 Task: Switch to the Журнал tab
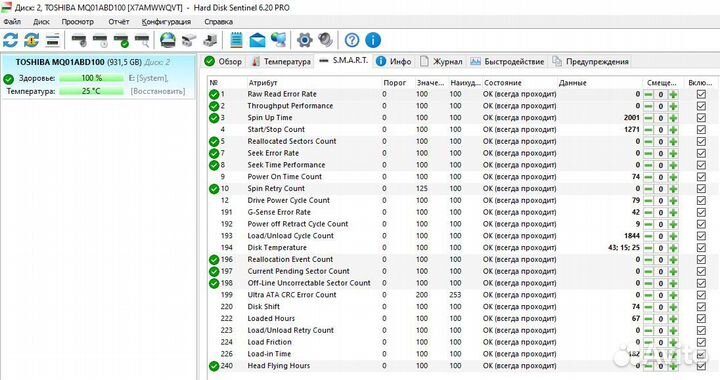coord(441,61)
